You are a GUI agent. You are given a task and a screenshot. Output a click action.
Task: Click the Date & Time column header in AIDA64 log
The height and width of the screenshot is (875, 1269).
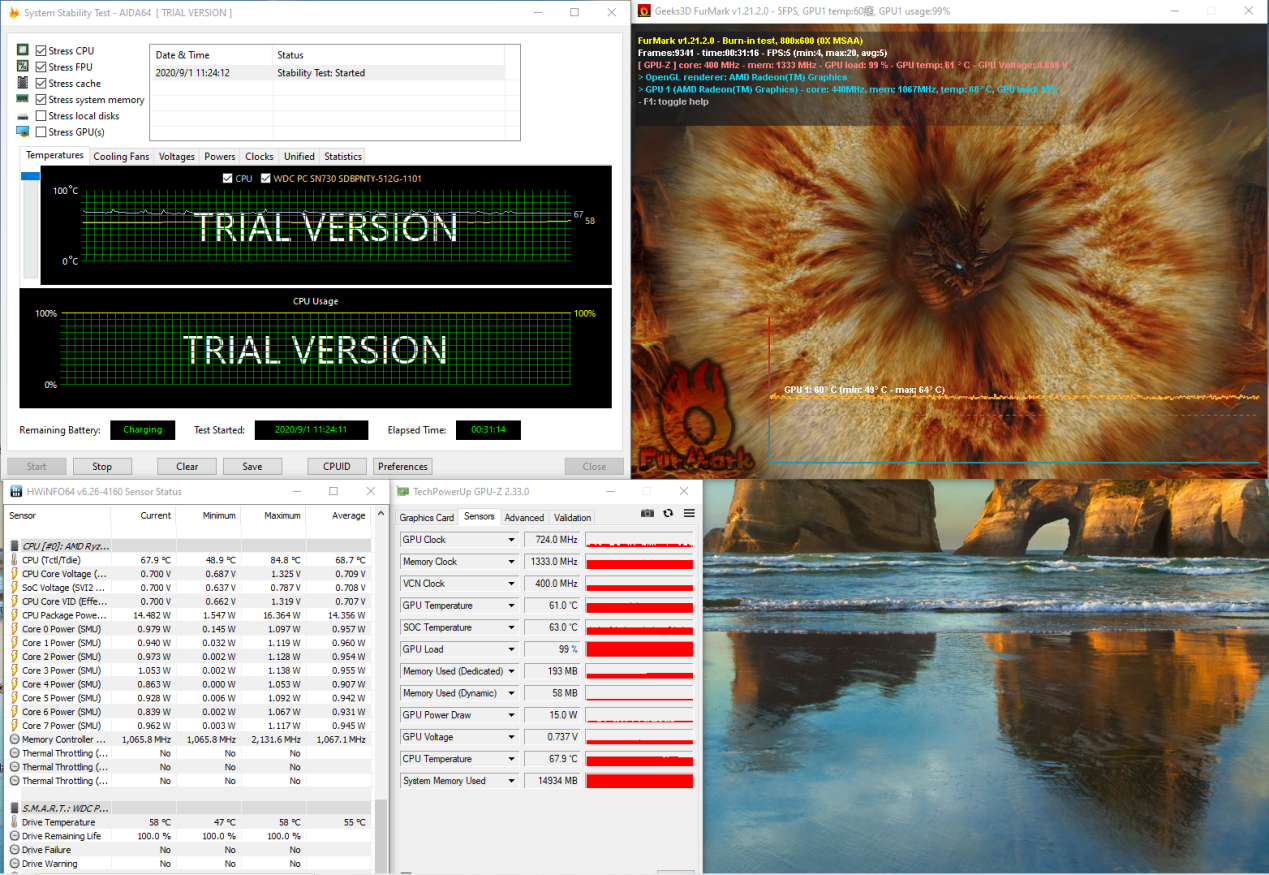211,55
